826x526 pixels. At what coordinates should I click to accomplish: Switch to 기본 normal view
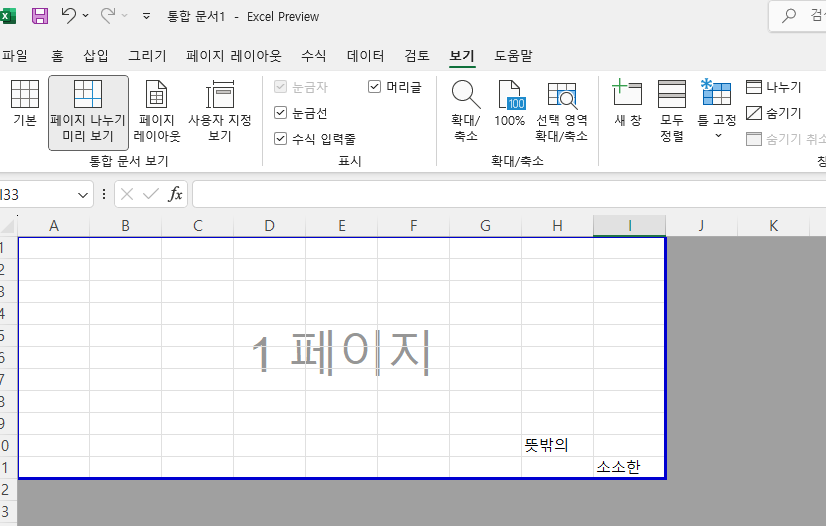coord(25,104)
